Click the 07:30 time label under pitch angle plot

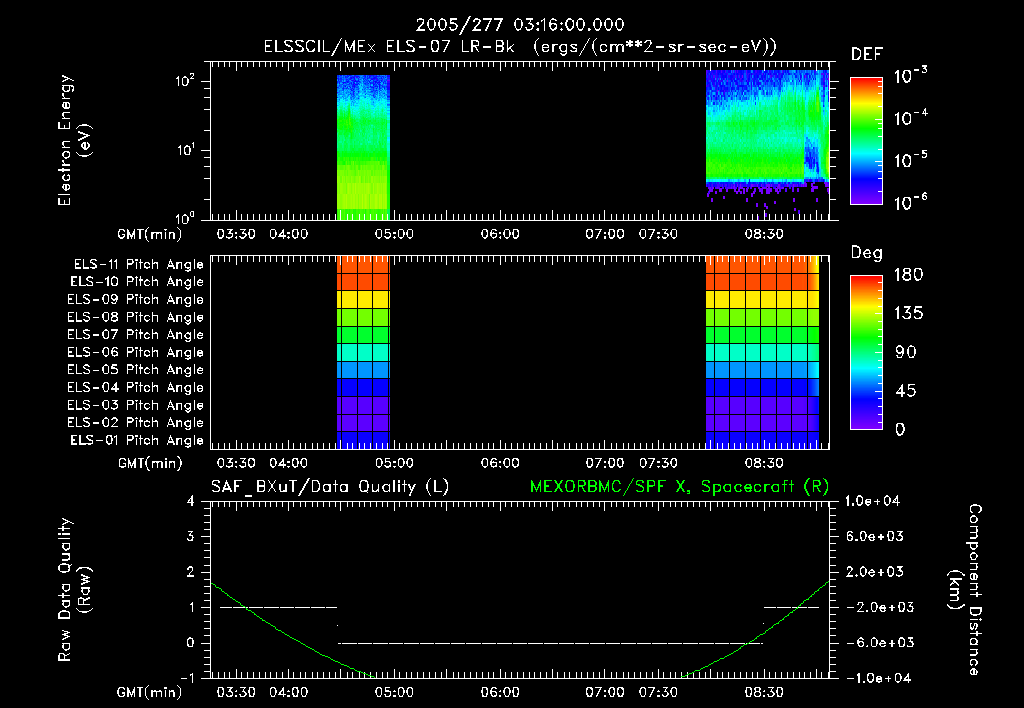658,463
